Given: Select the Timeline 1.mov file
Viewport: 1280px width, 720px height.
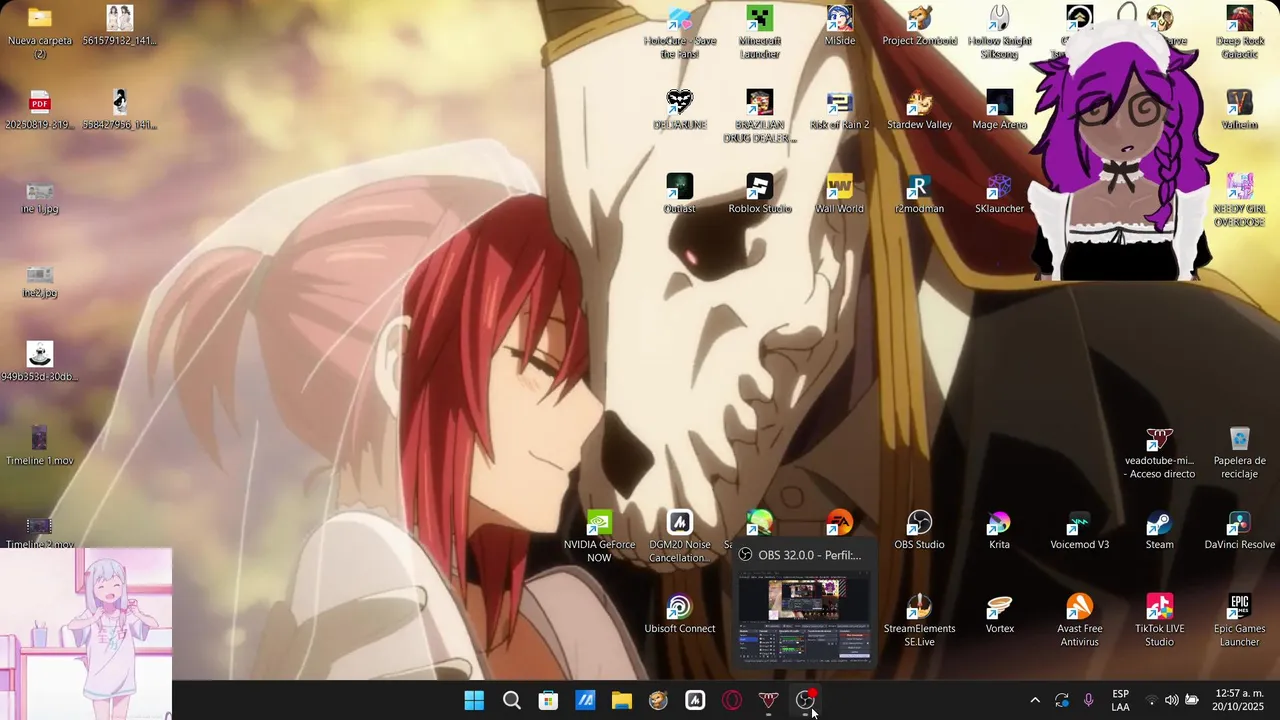Looking at the screenshot, I should (40, 446).
